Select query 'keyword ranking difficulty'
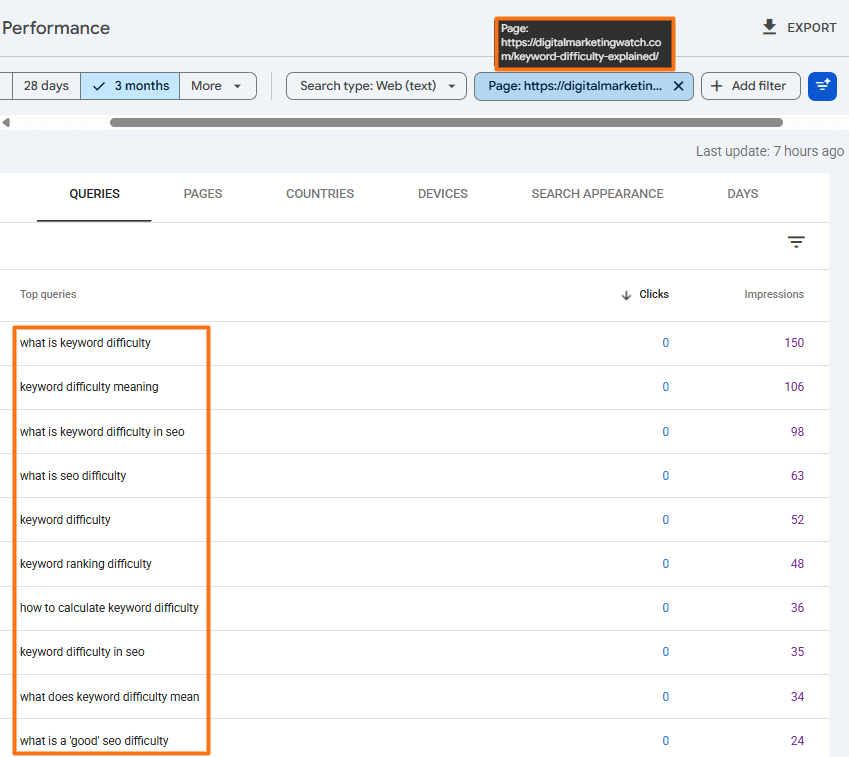The height and width of the screenshot is (757, 849). click(x=86, y=564)
